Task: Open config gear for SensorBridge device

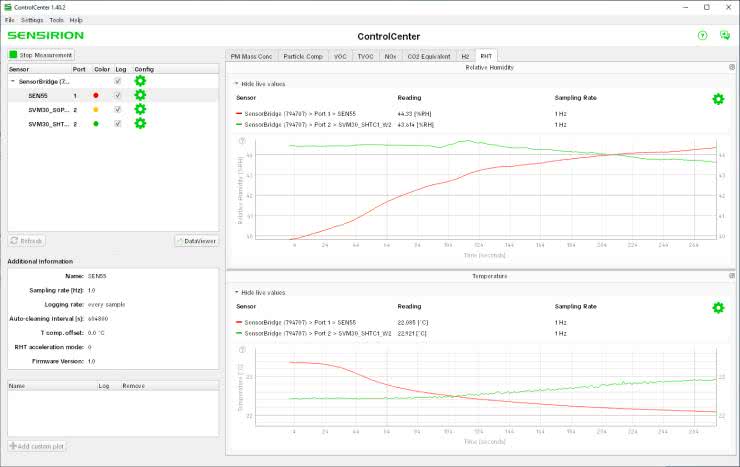Action: [140, 81]
